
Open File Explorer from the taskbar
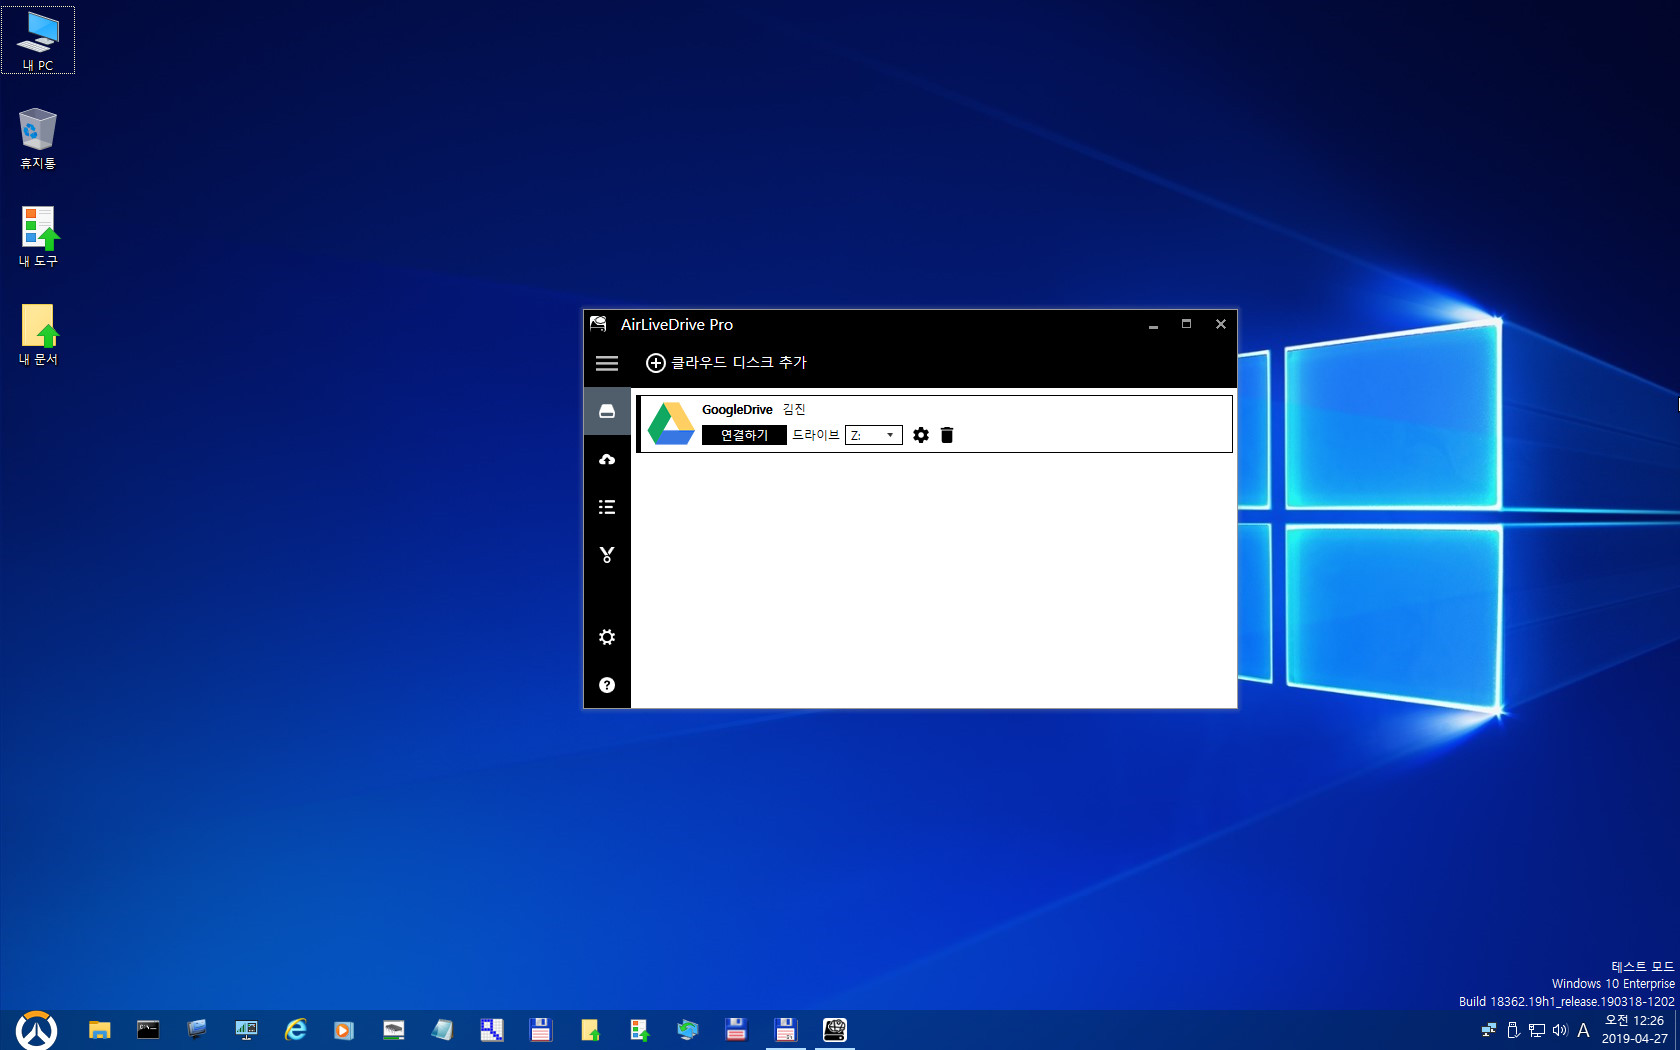pos(99,1030)
